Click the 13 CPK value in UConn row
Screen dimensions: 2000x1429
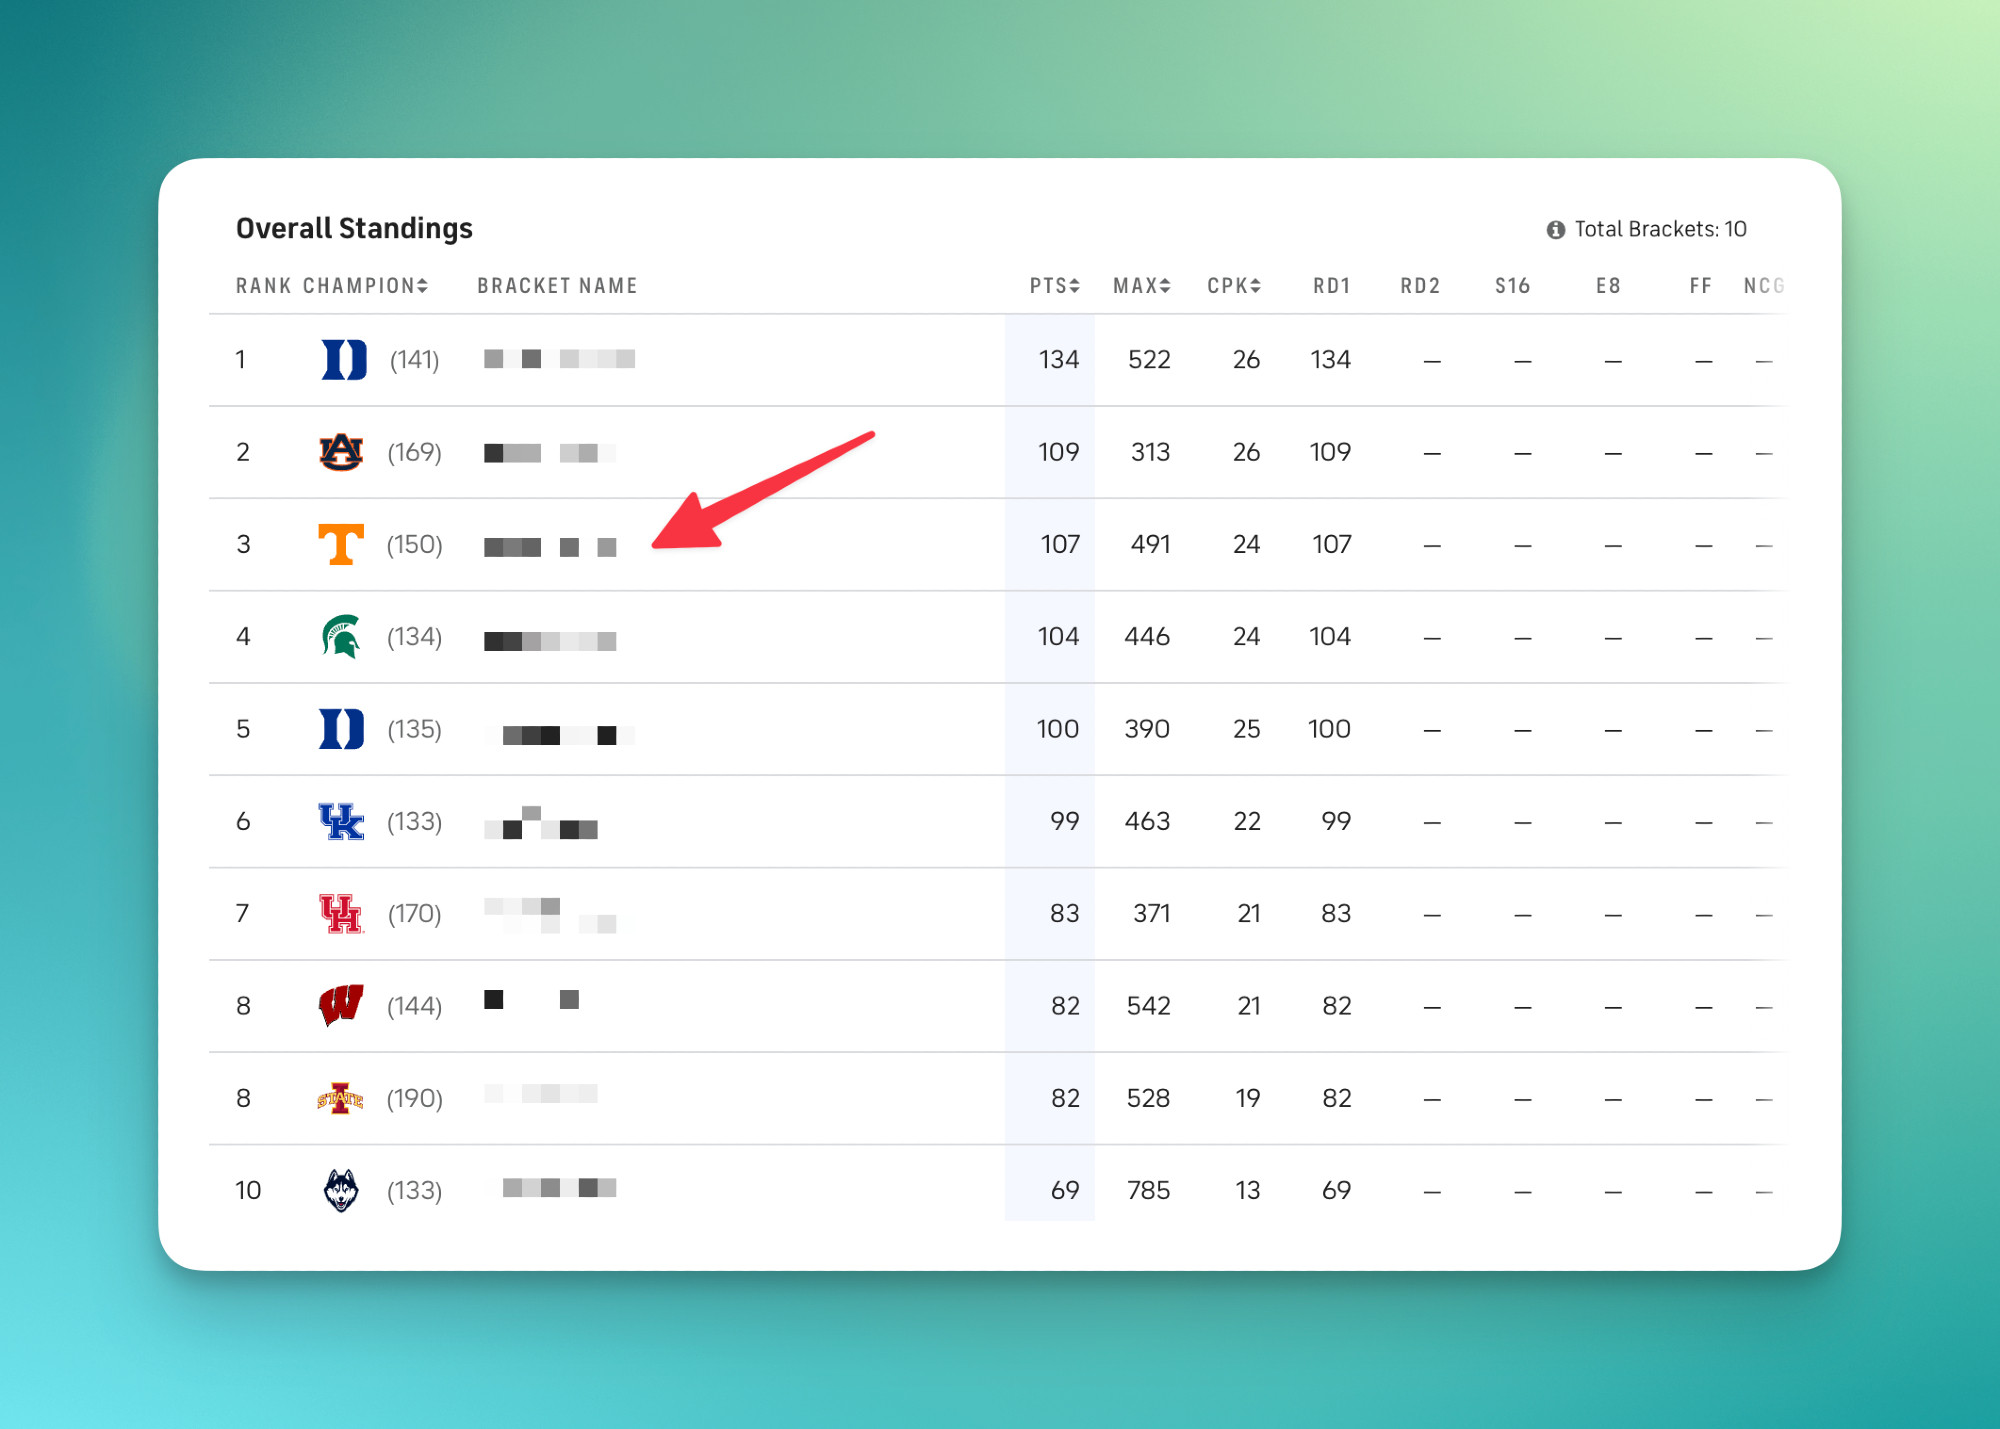[1247, 1190]
